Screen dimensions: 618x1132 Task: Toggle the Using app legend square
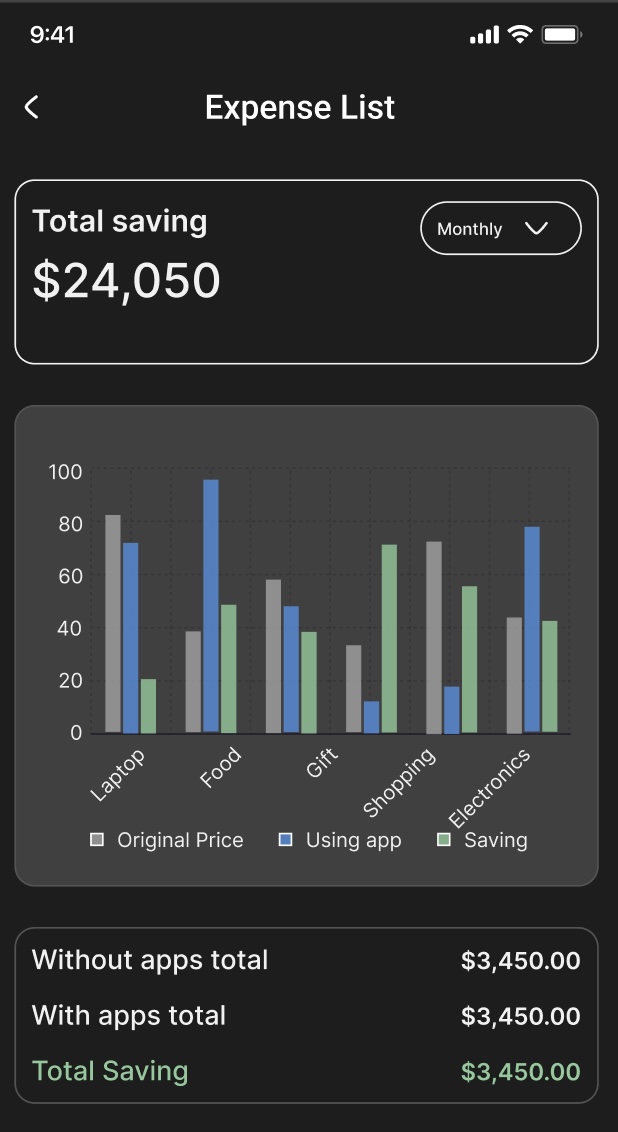point(286,840)
